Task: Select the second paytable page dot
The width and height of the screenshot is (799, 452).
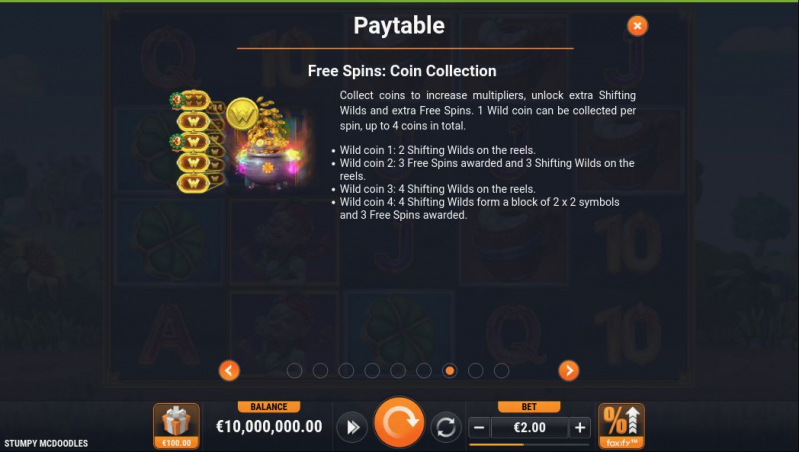Action: pos(320,370)
